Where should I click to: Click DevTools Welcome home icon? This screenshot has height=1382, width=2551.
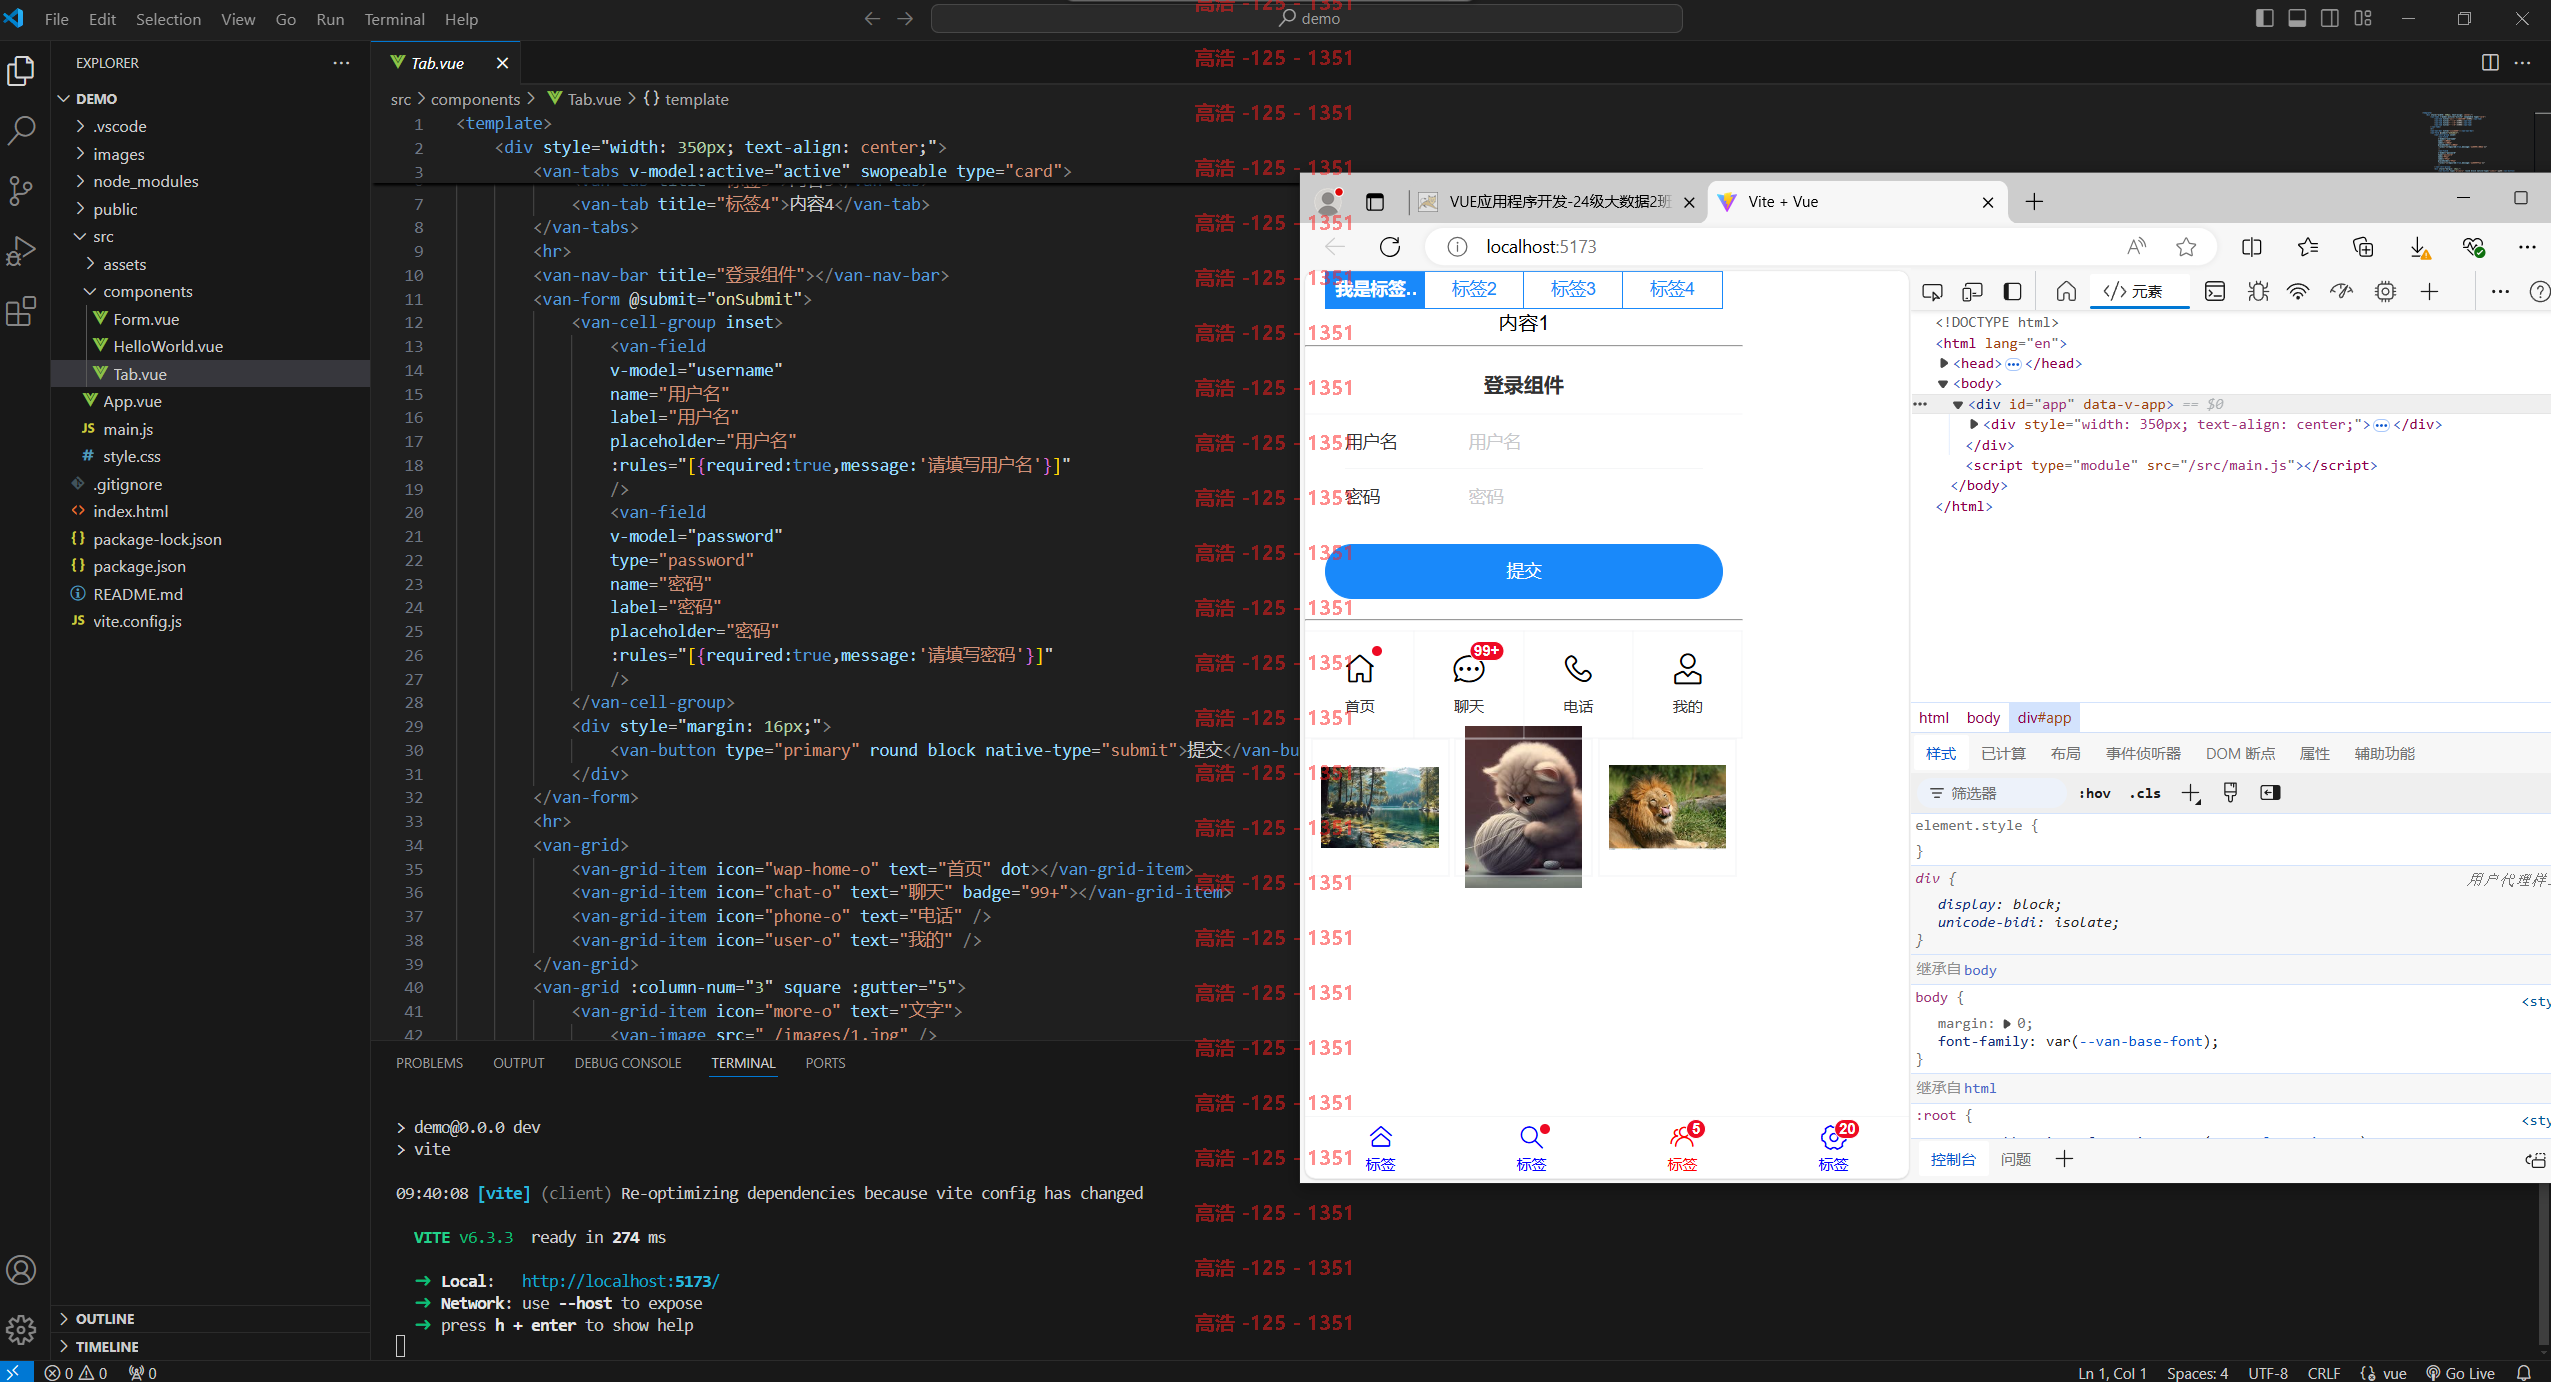pyautogui.click(x=2066, y=291)
